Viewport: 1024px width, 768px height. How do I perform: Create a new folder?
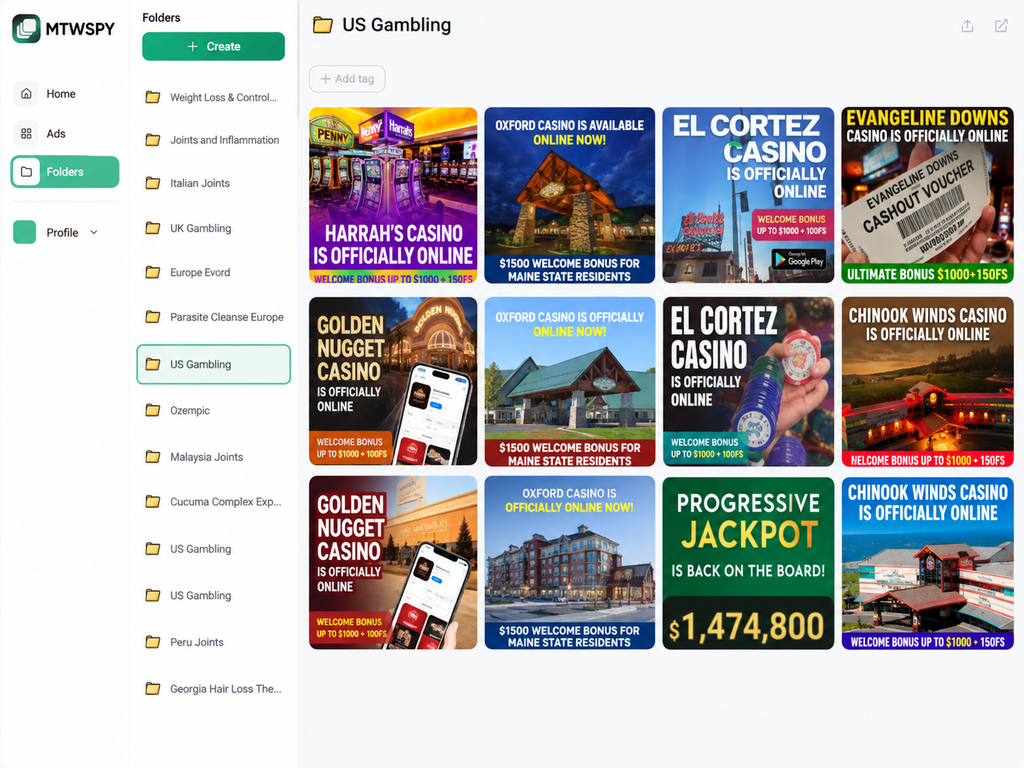tap(214, 46)
